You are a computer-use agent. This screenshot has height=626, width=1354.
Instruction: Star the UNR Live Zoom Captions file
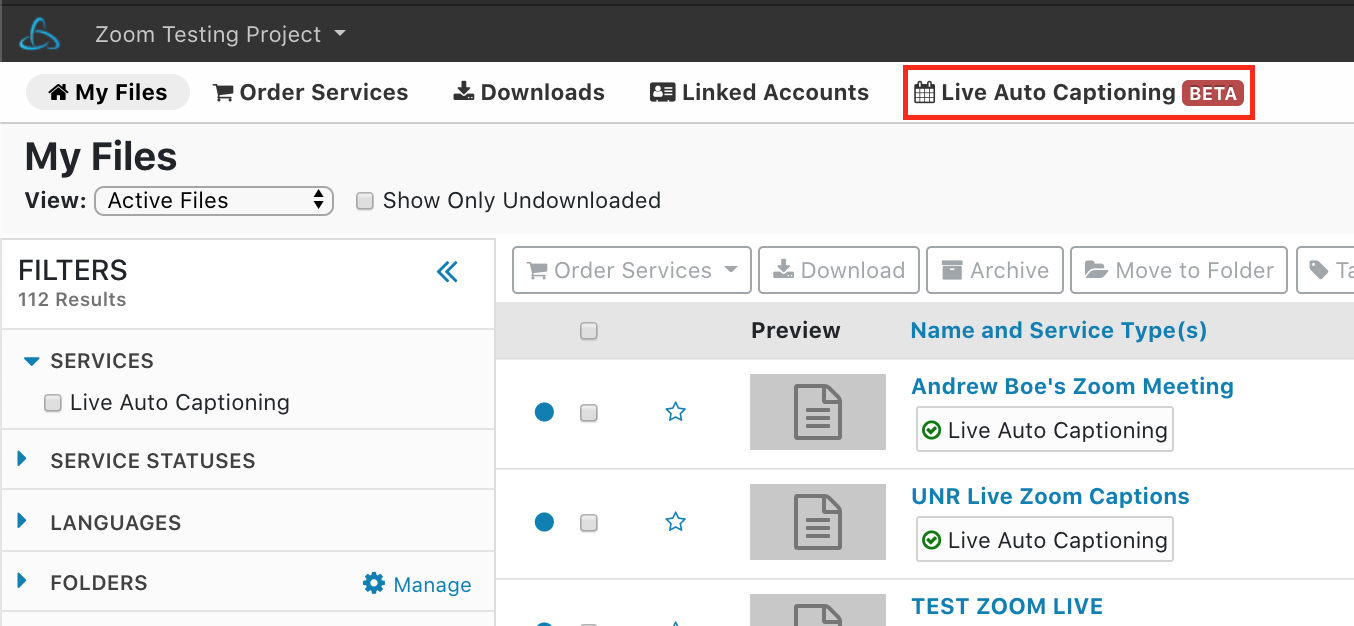(x=676, y=521)
